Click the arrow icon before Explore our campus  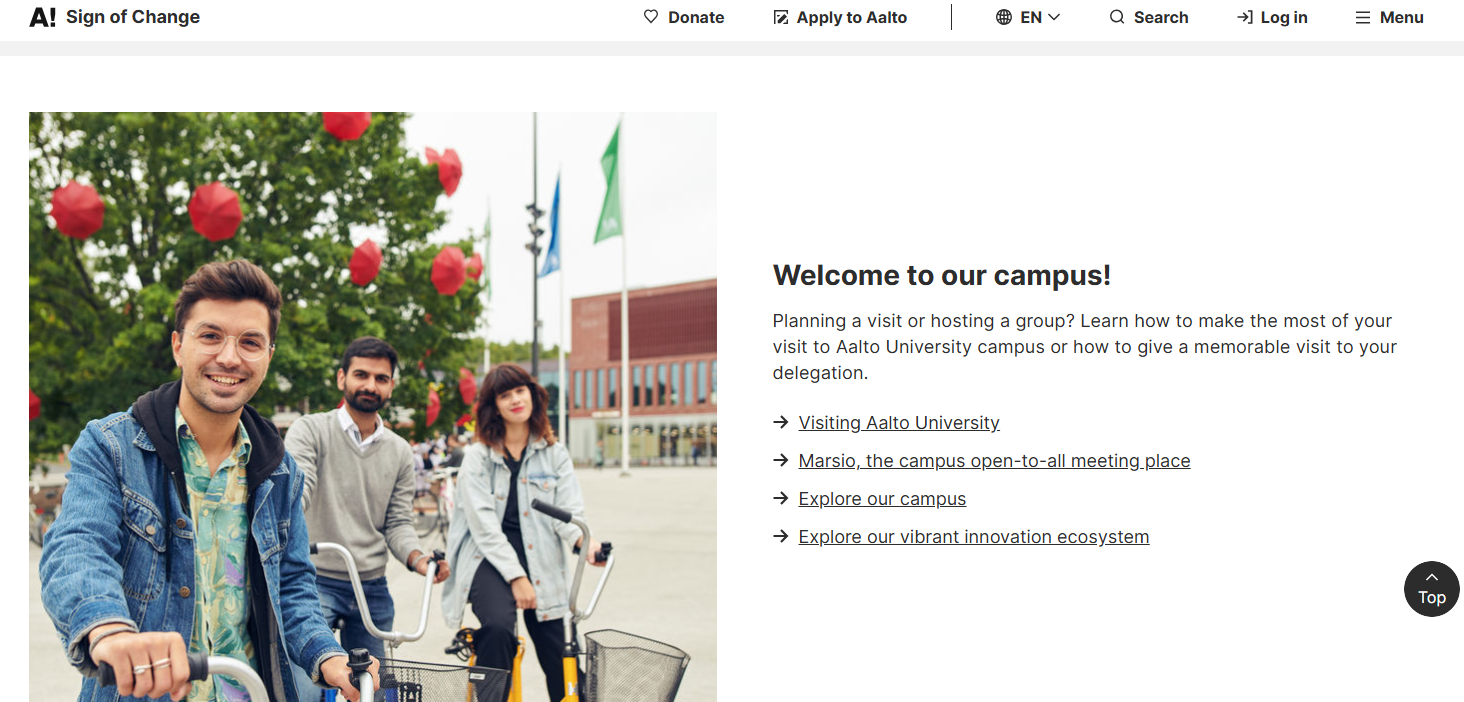781,499
